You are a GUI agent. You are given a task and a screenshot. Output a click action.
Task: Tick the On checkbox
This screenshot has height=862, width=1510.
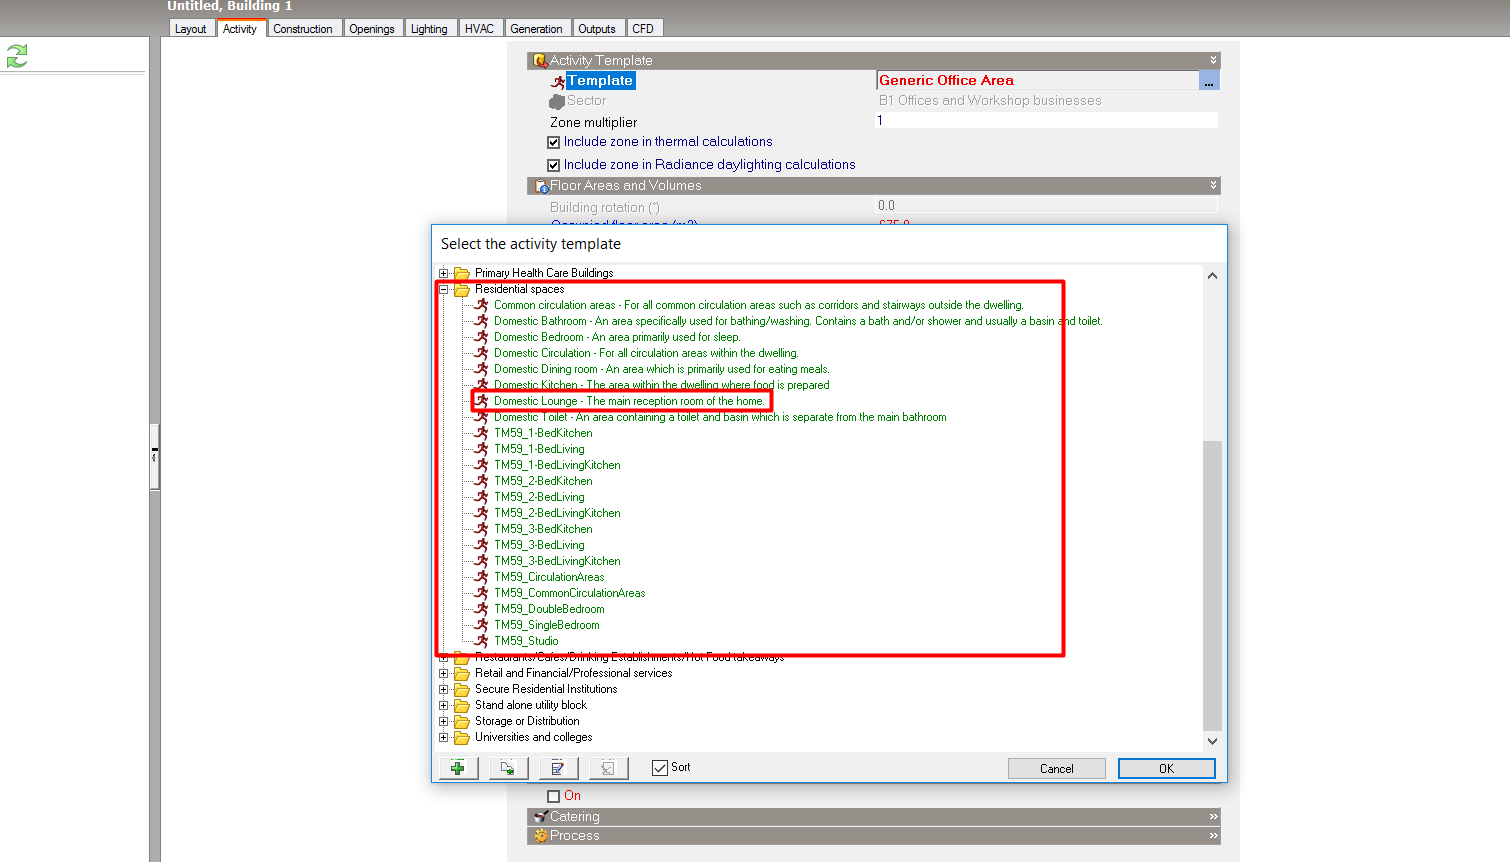[x=553, y=796]
